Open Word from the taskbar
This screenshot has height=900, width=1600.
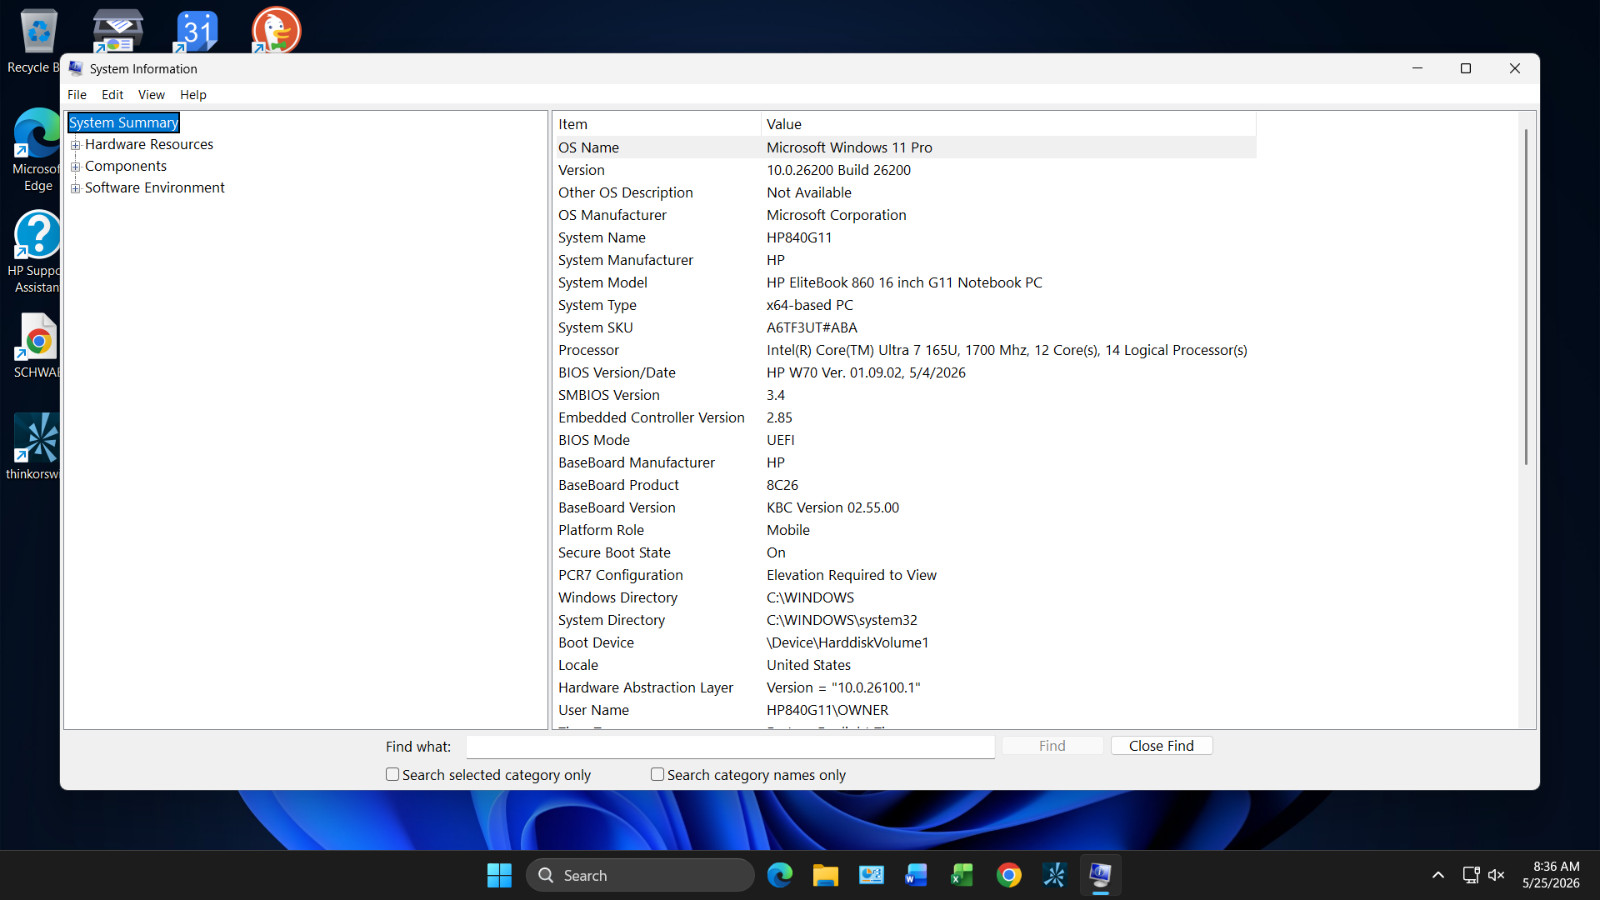916,875
